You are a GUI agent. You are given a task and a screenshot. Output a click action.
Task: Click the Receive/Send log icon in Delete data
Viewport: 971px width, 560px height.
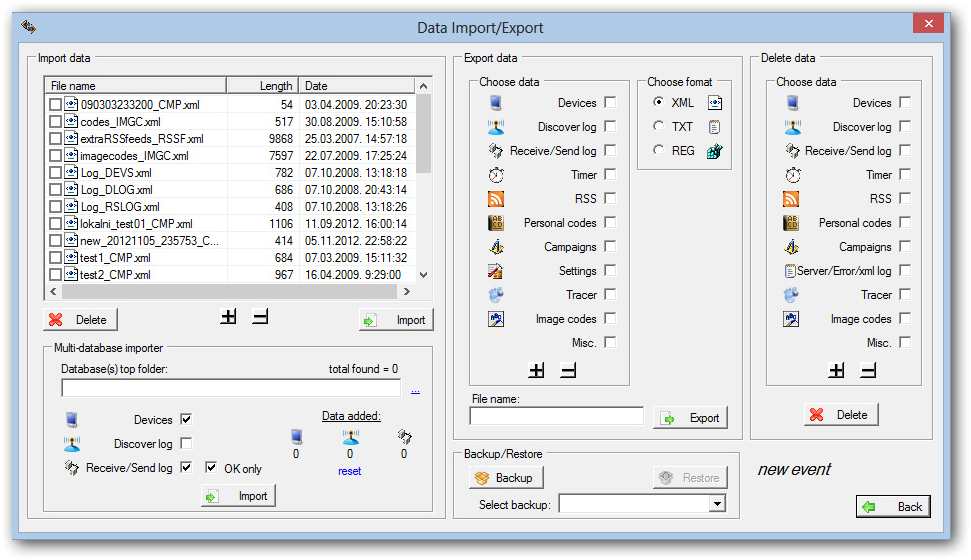pyautogui.click(x=792, y=151)
